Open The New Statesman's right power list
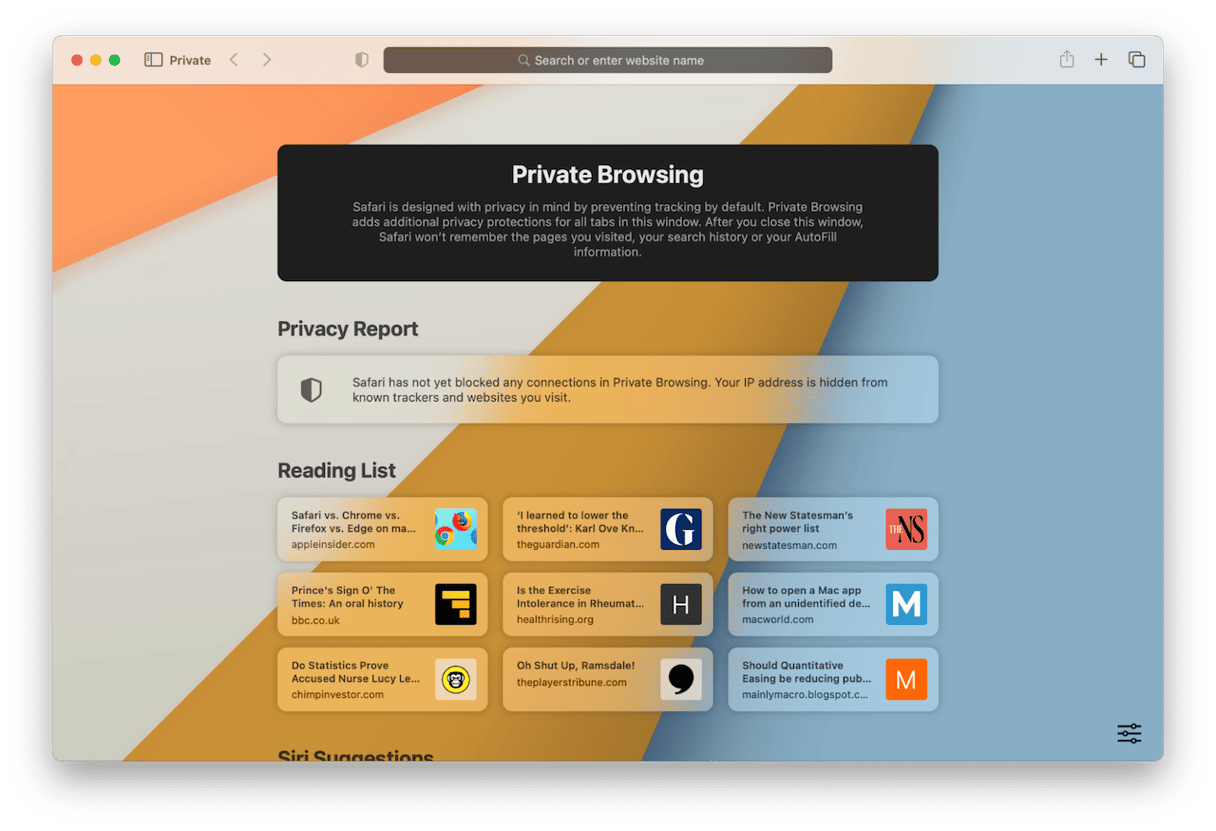Image resolution: width=1216 pixels, height=831 pixels. point(805,529)
